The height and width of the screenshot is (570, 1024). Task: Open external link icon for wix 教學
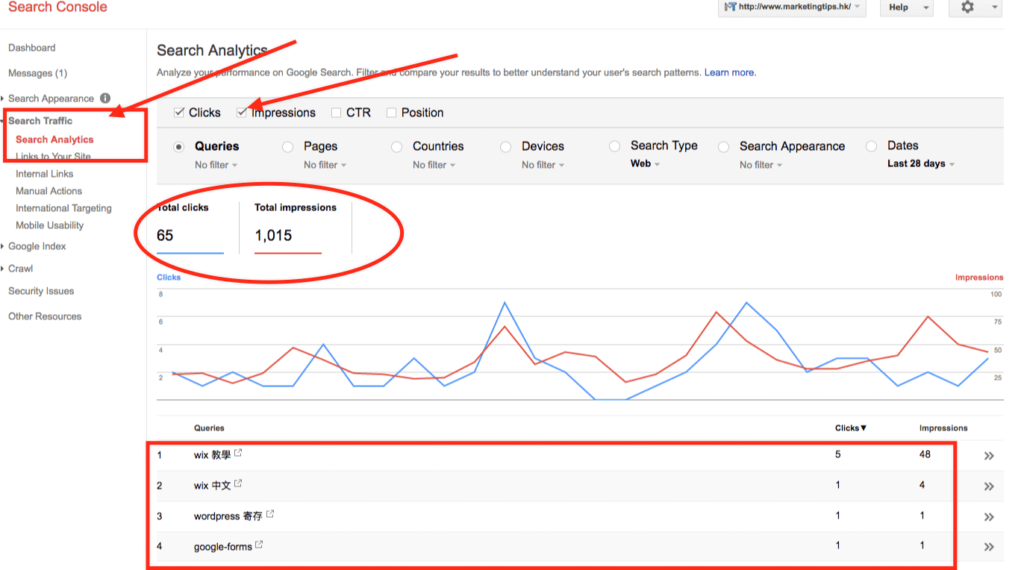tap(238, 452)
